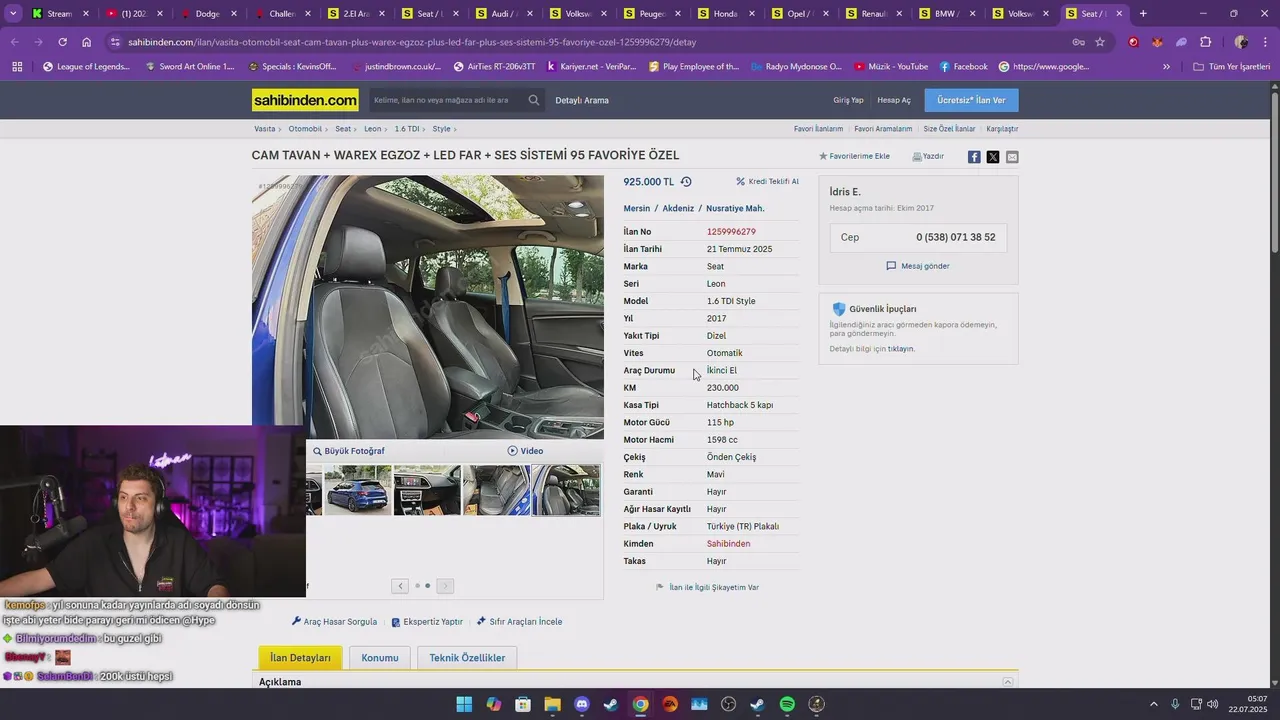This screenshot has width=1280, height=720.
Task: Click Mersin location link
Action: click(x=637, y=209)
